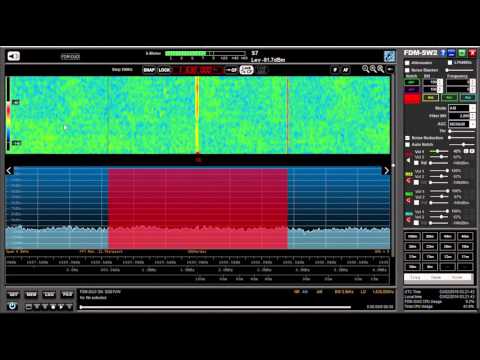This screenshot has height=360, width=480.
Task: Toggle the RX2 squelch checkbox
Action: [416, 183]
